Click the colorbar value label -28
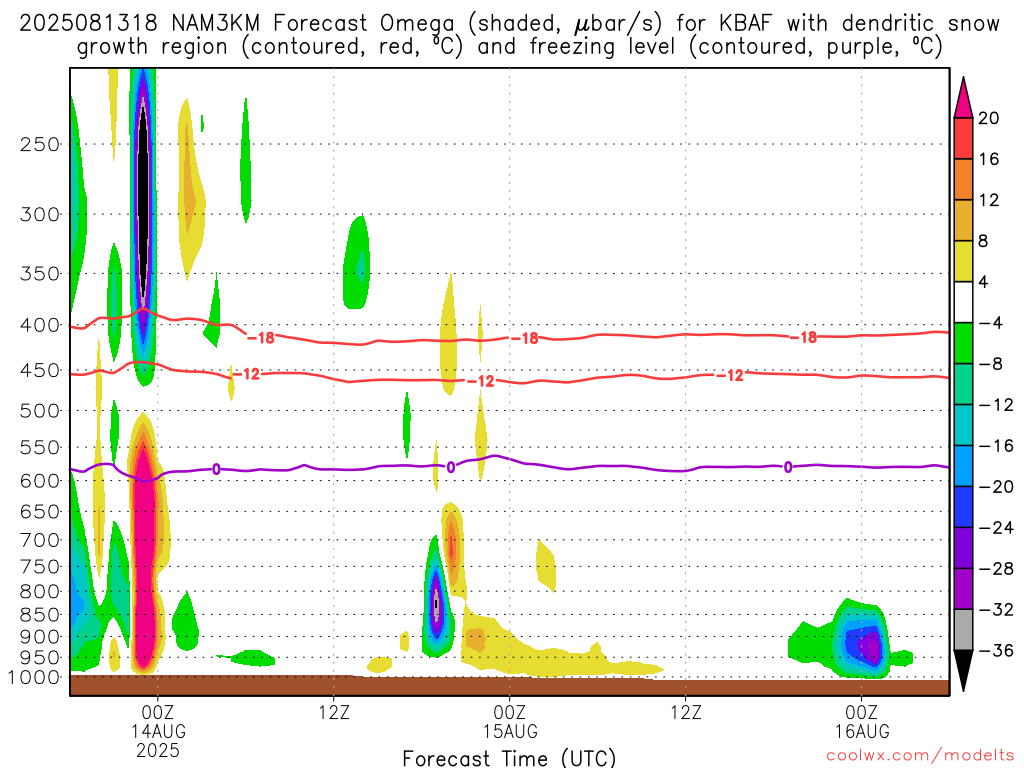Image resolution: width=1024 pixels, height=768 pixels. click(x=996, y=569)
